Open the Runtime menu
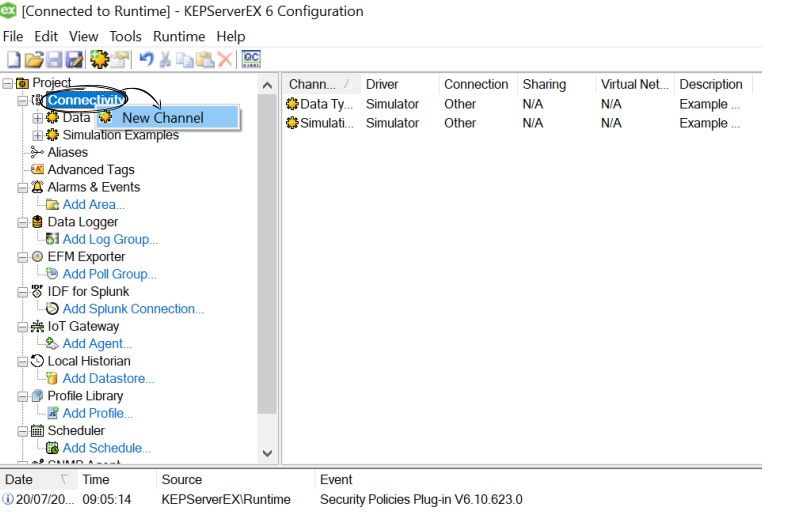This screenshot has width=787, height=515. pyautogui.click(x=178, y=36)
